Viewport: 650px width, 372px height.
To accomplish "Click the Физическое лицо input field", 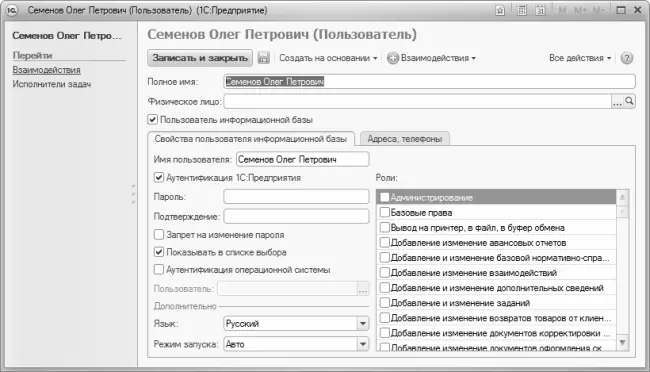I will point(417,101).
